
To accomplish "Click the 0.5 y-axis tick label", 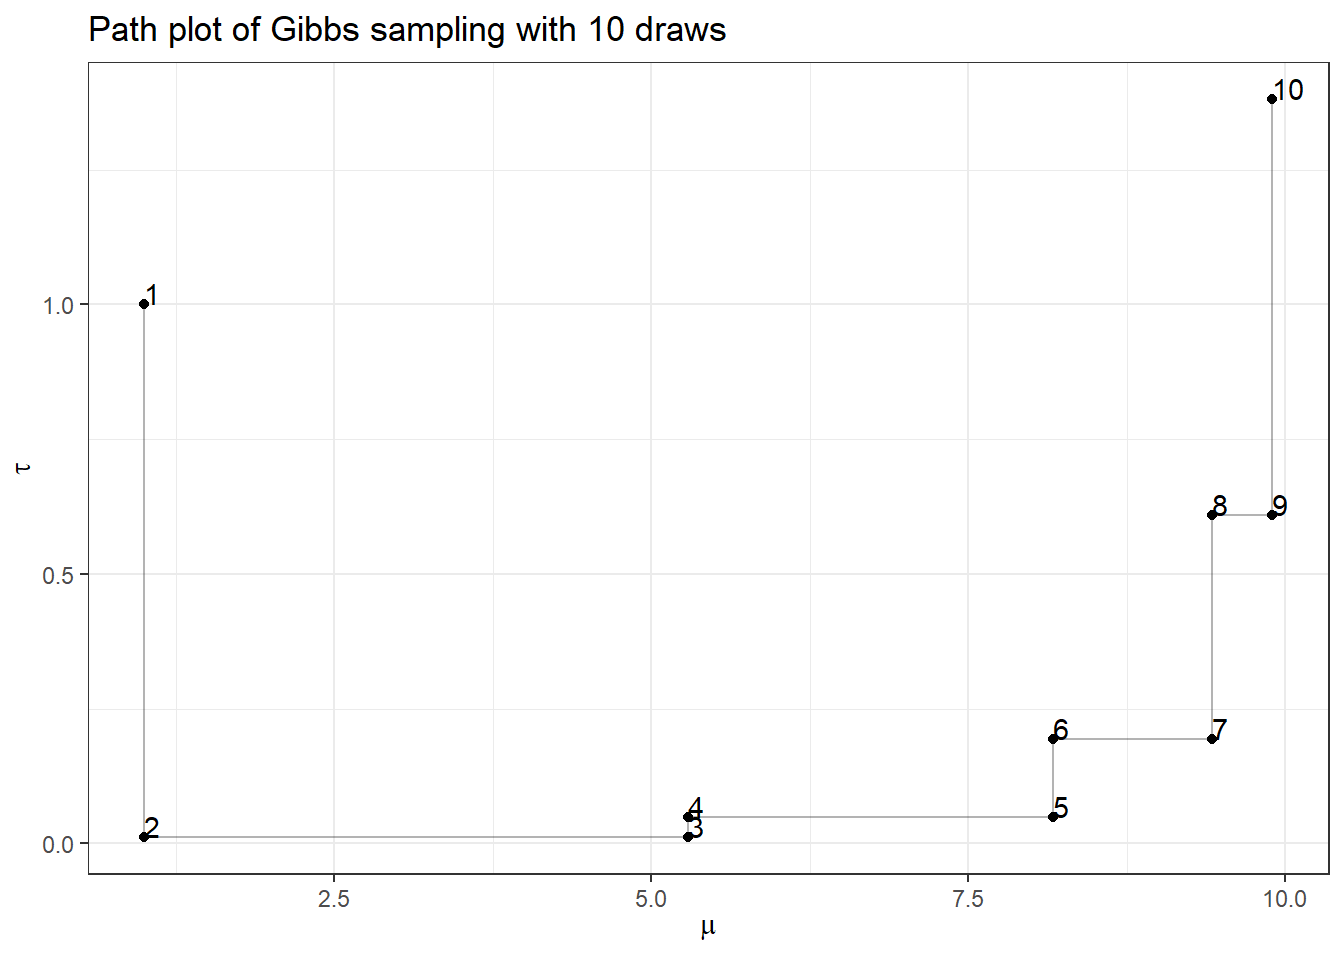I will click(x=59, y=575).
